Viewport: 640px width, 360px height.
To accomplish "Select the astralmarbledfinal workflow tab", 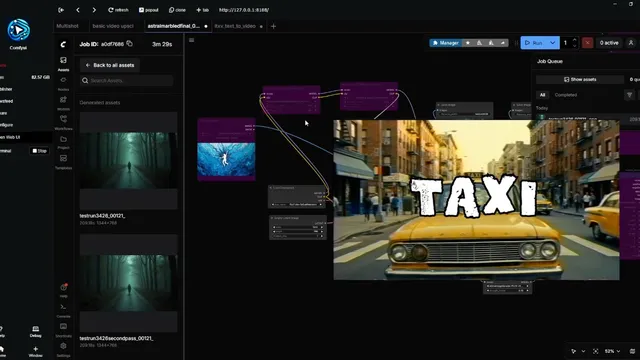I will pyautogui.click(x=173, y=26).
